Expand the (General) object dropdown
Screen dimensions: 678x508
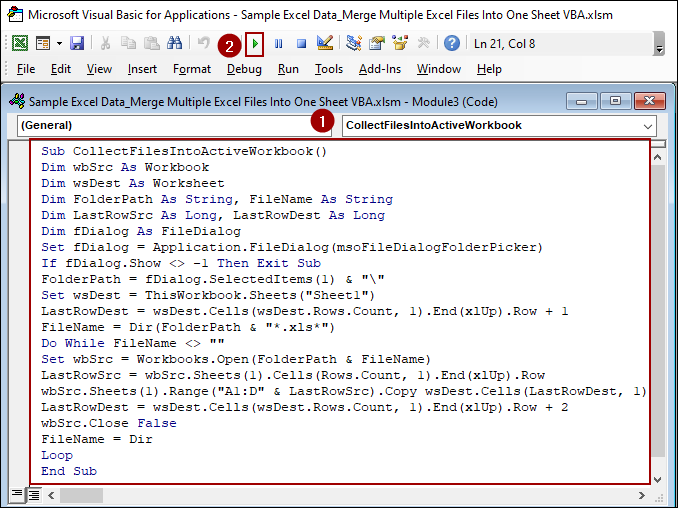pyautogui.click(x=322, y=126)
